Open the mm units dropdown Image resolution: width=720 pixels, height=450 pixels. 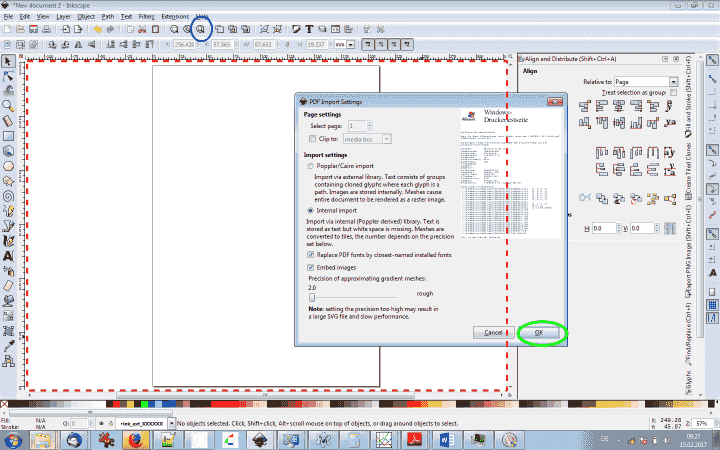[x=345, y=45]
